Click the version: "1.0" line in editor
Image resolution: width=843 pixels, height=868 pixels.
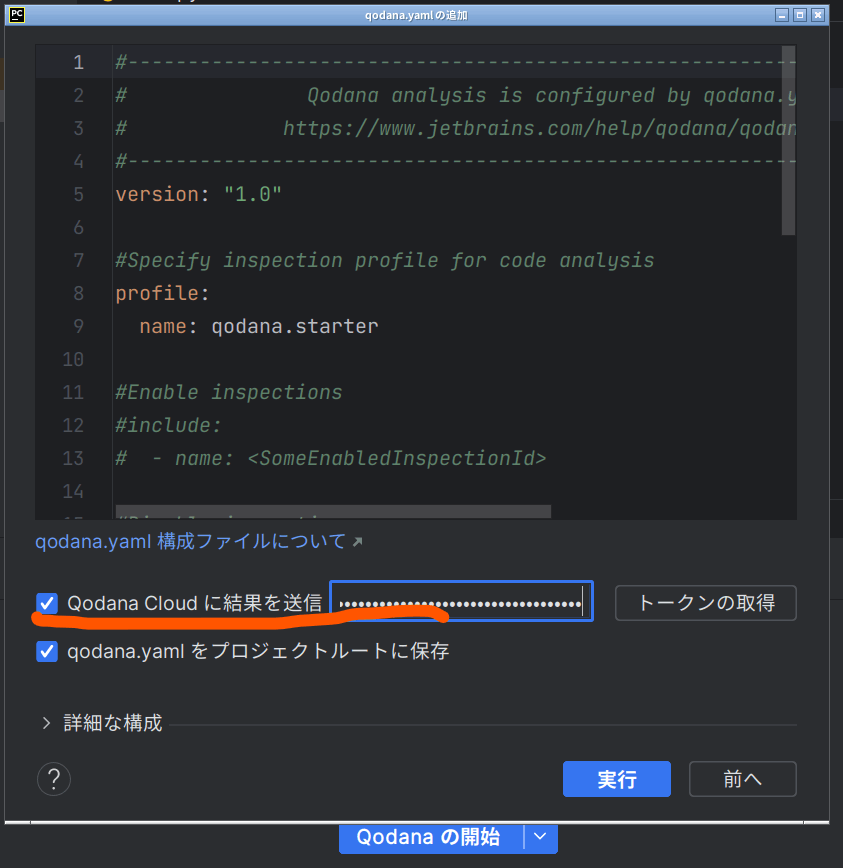point(199,194)
